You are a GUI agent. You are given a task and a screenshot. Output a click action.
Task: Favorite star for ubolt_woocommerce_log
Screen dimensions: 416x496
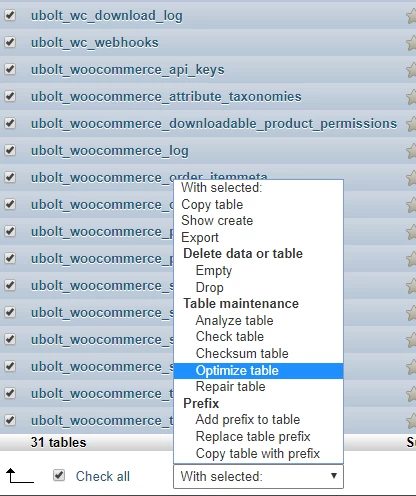[411, 151]
